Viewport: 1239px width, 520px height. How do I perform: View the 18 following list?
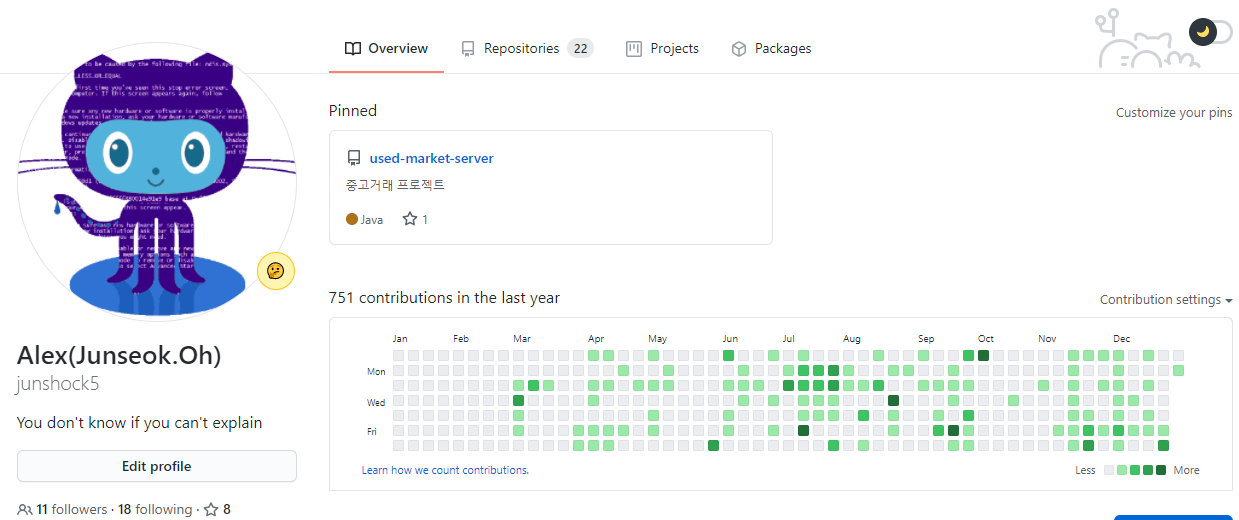coord(155,509)
